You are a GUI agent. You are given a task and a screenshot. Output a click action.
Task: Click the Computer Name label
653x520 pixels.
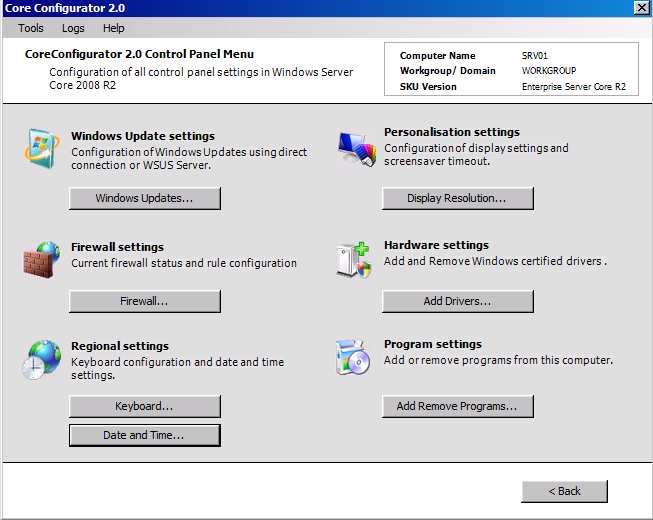(437, 56)
